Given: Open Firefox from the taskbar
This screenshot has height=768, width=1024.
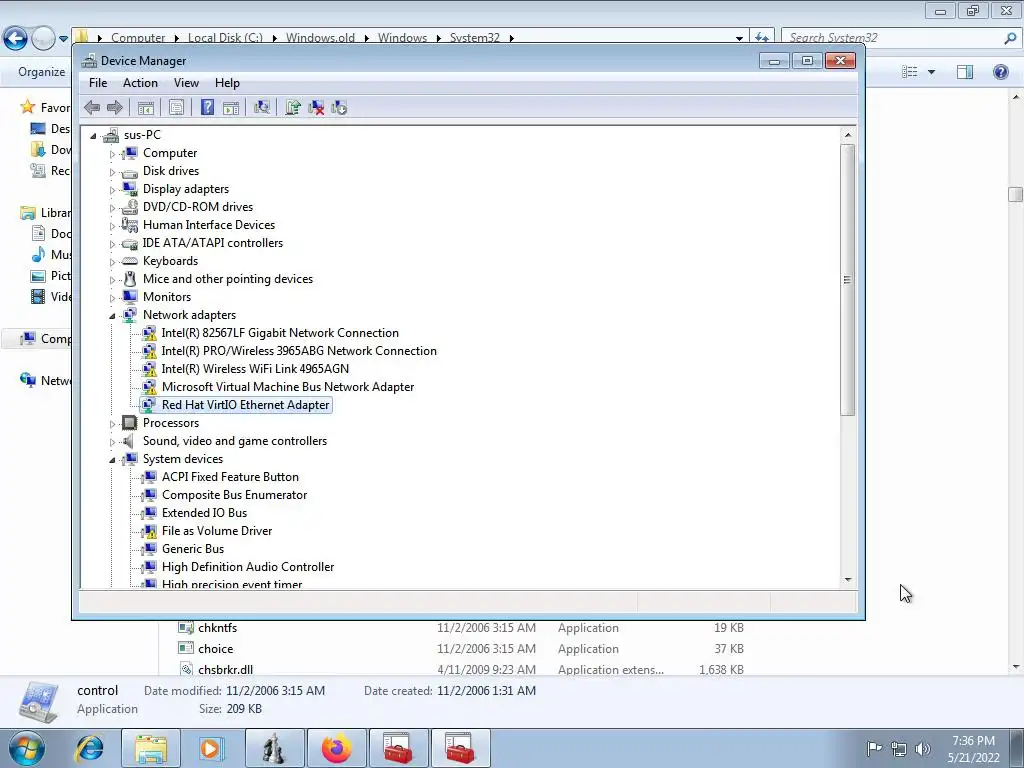Looking at the screenshot, I should (337, 748).
